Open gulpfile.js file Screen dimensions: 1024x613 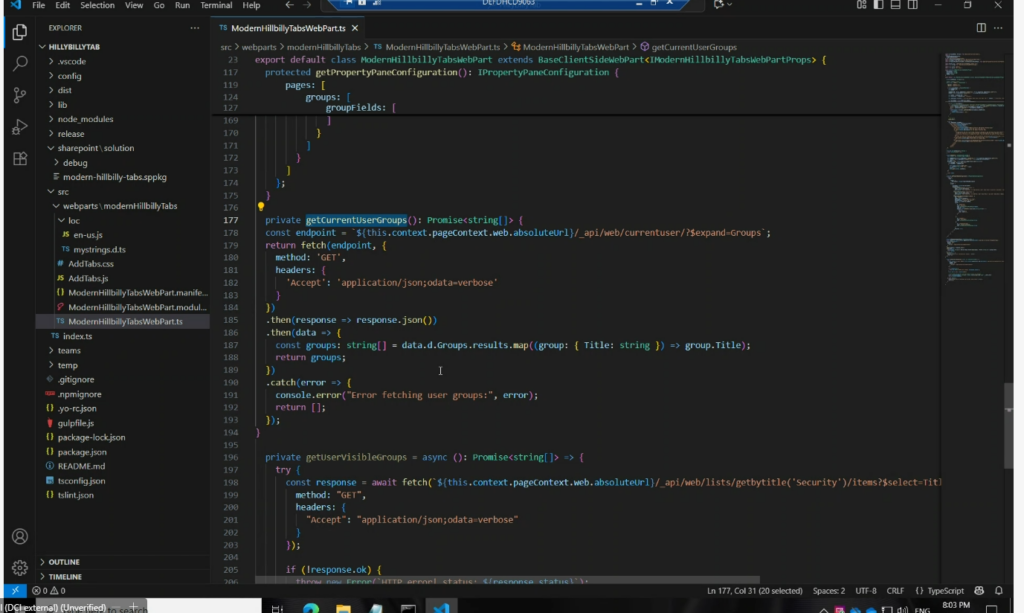76,423
